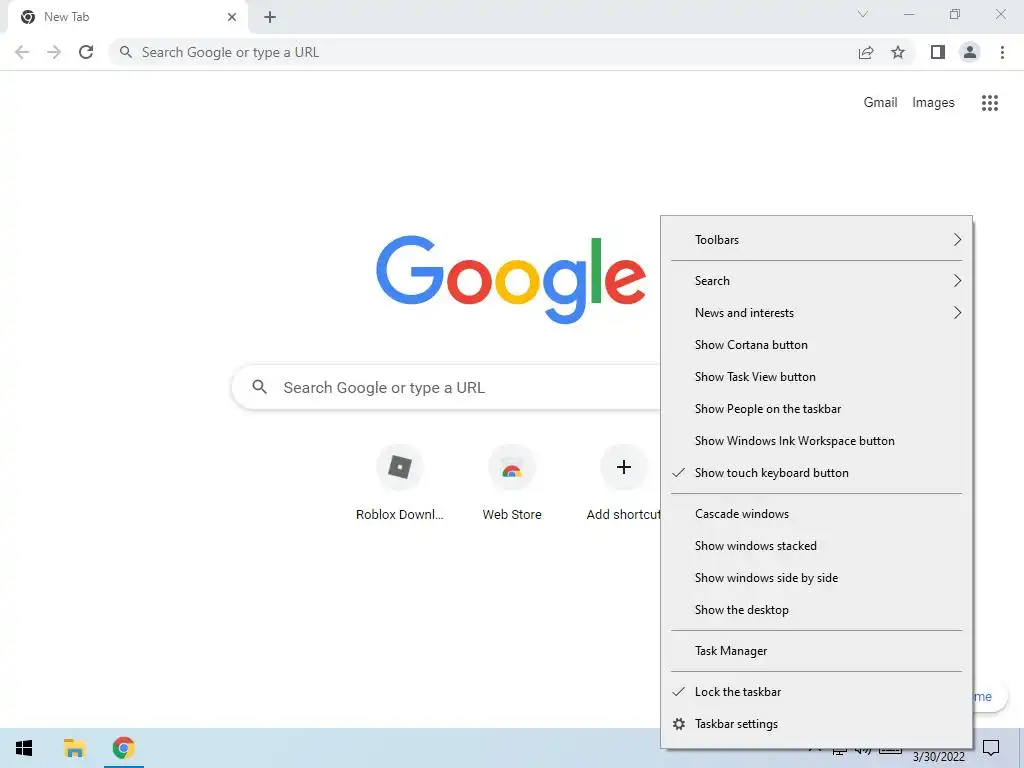Click the back navigation arrow
Screen dimensions: 1024x768
22,52
